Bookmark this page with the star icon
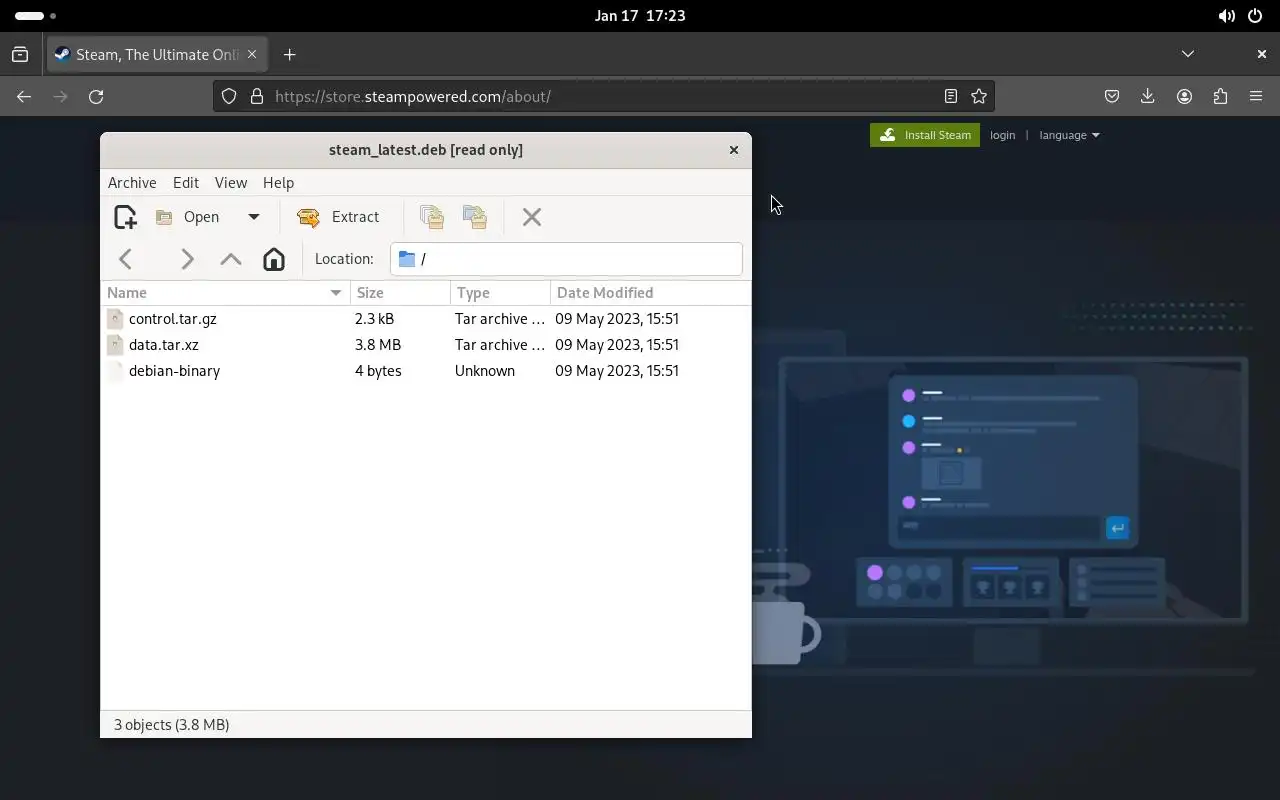The height and width of the screenshot is (800, 1280). 979,96
